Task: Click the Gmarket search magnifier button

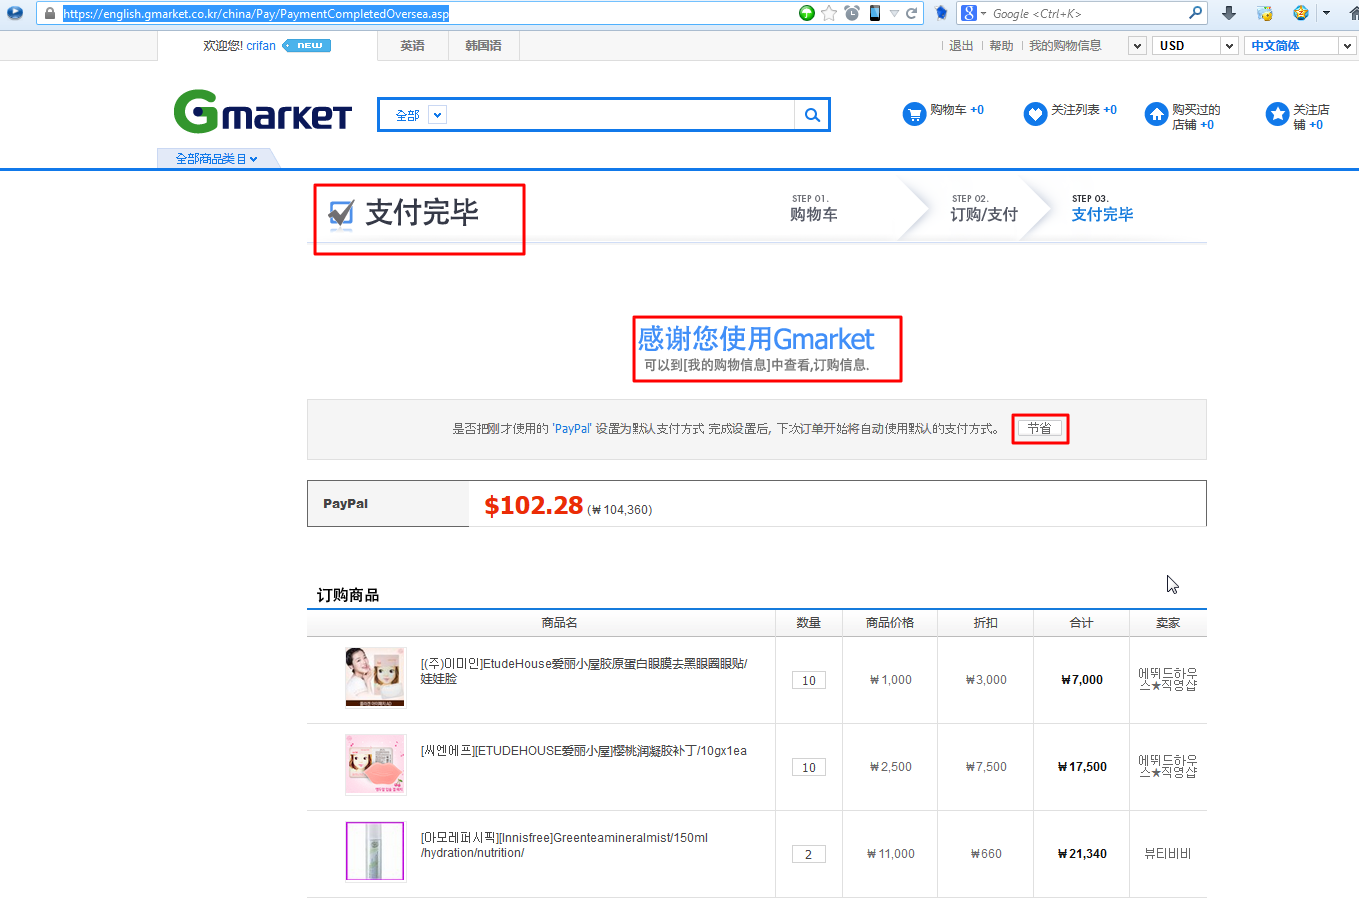Action: tap(812, 115)
